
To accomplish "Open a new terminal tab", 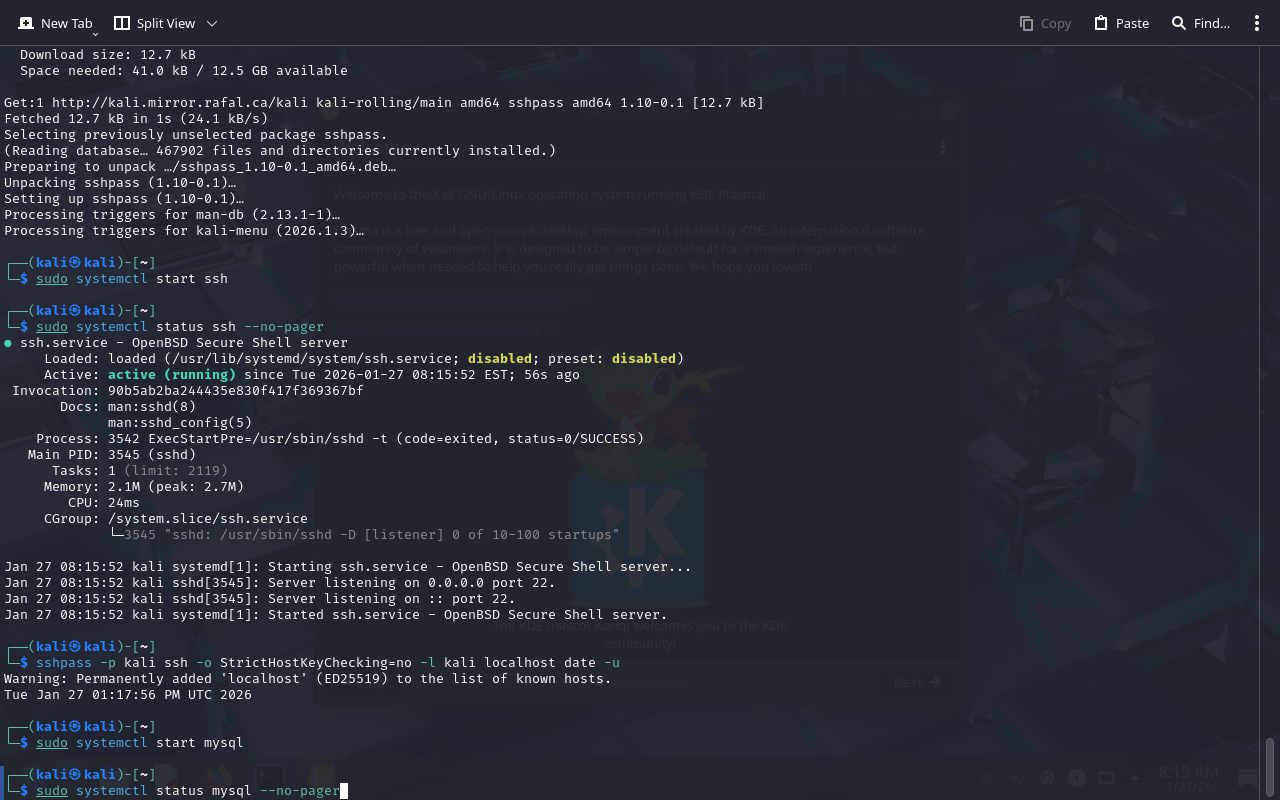I will click(x=55, y=23).
